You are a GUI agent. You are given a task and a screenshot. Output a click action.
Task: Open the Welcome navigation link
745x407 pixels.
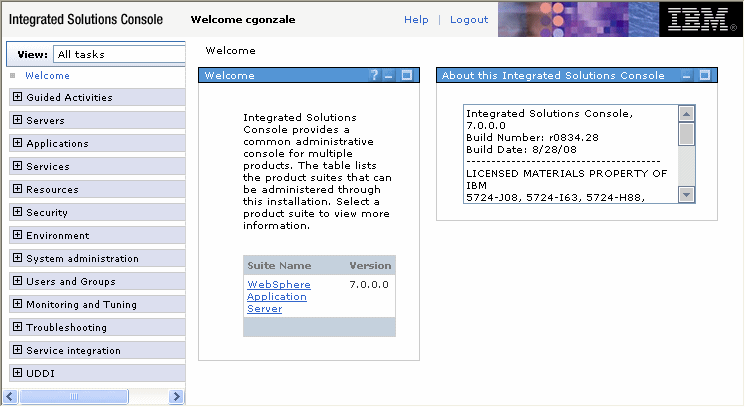(48, 76)
